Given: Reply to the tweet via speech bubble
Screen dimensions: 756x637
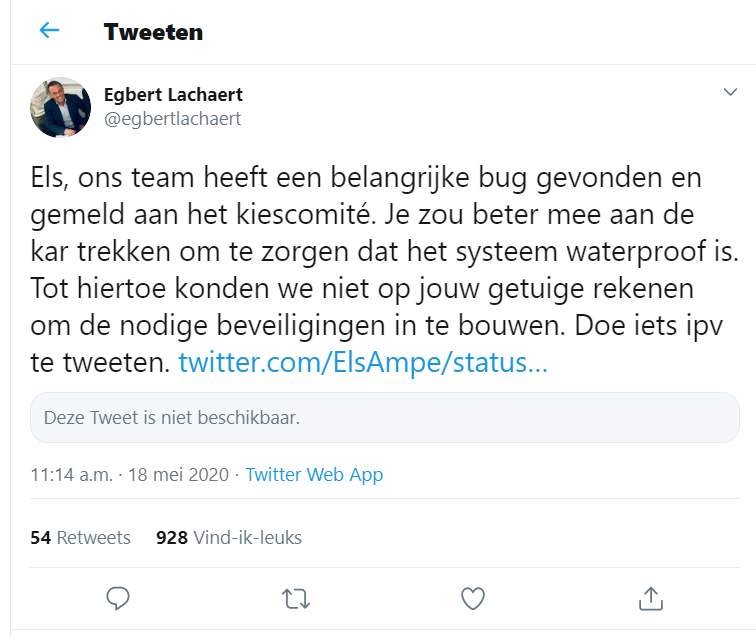Looking at the screenshot, I should point(118,598).
